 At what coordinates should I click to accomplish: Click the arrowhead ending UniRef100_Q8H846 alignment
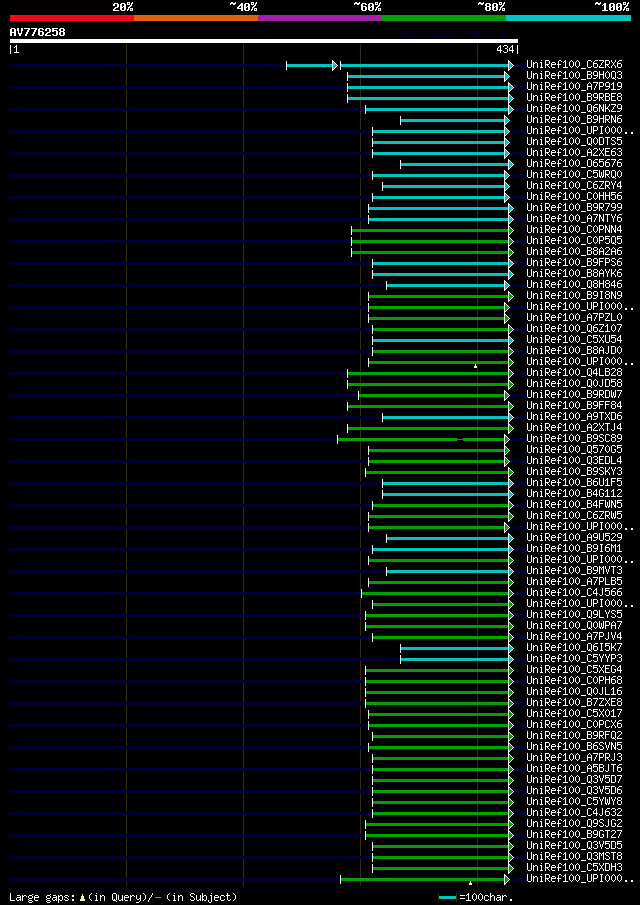(507, 285)
